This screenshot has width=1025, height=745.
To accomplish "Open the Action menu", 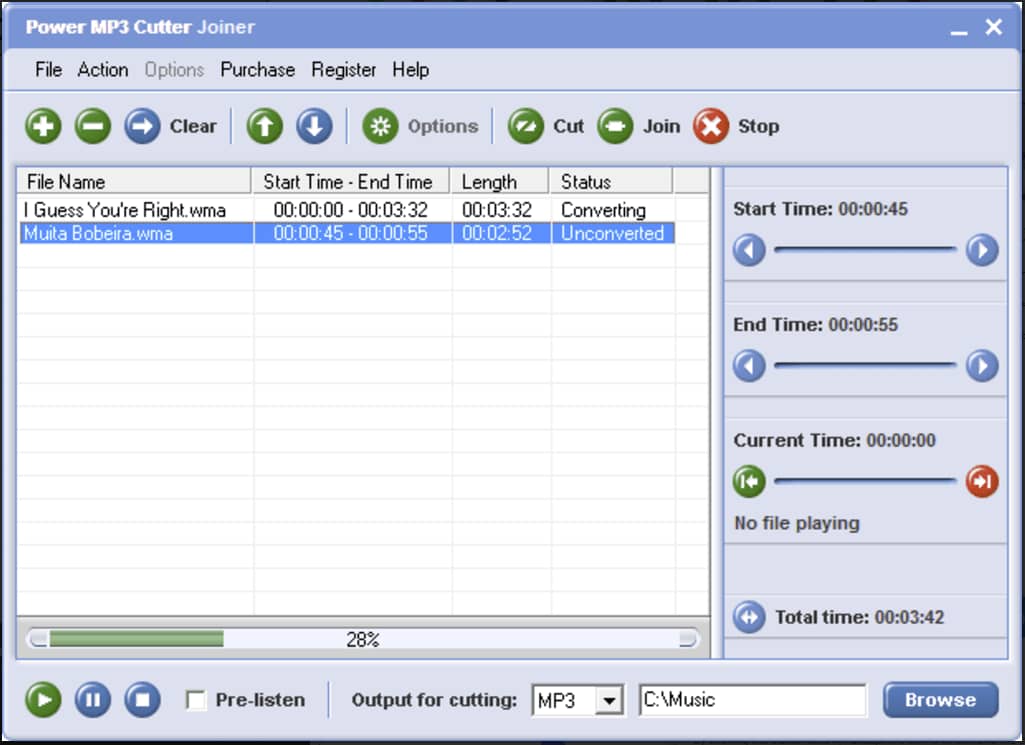I will point(103,70).
